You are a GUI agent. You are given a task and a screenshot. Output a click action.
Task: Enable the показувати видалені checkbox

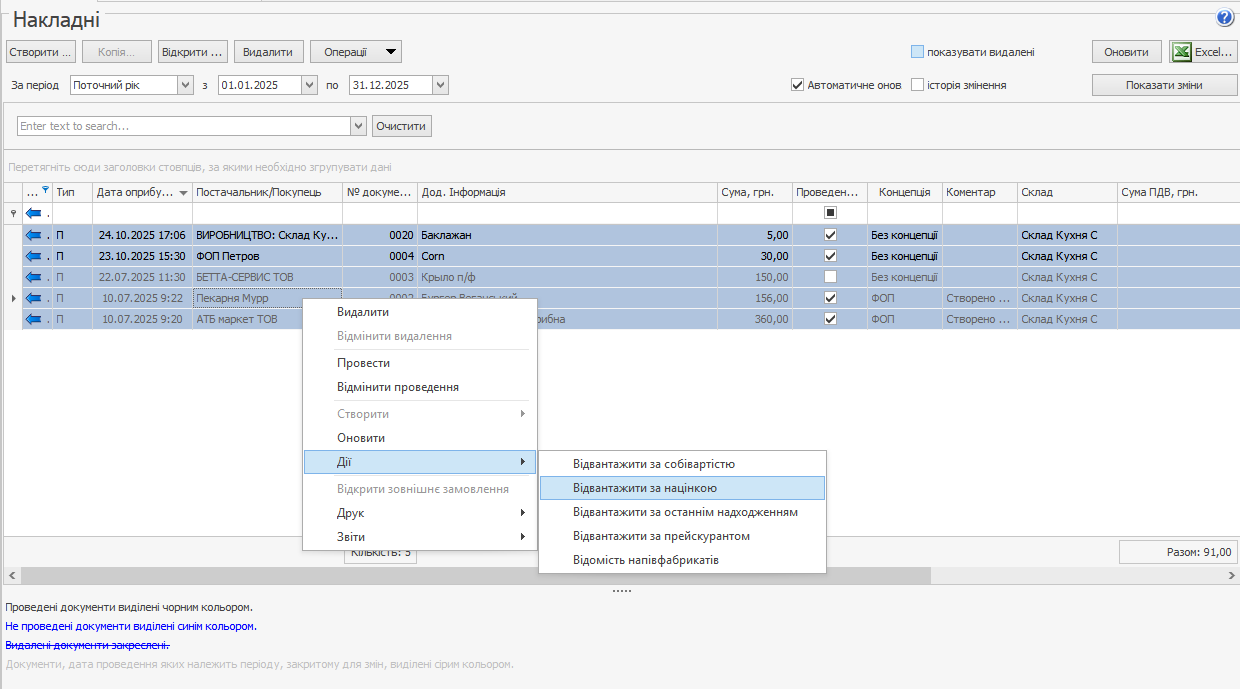point(917,52)
